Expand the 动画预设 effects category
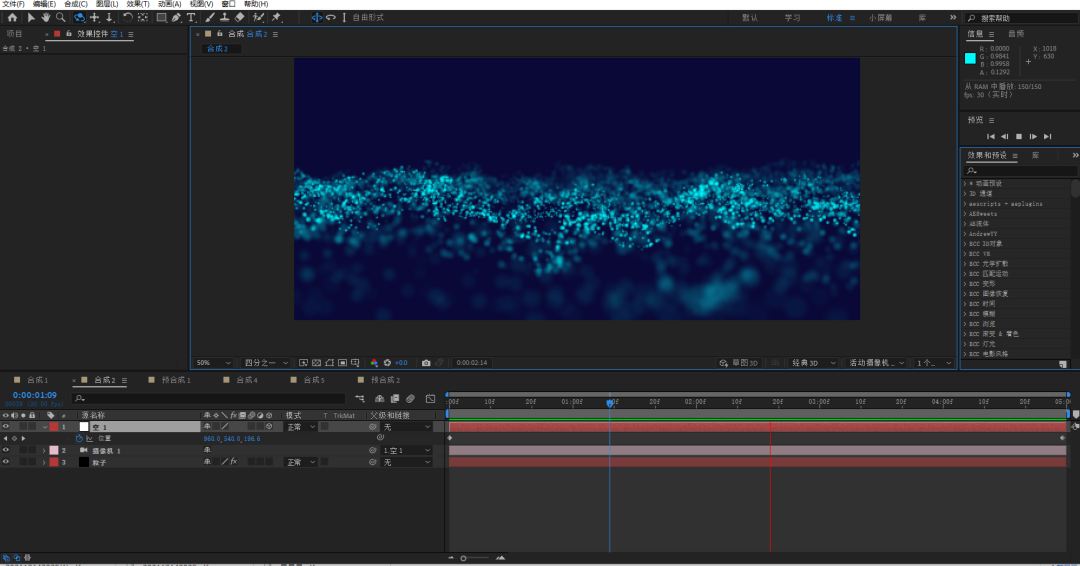The width and height of the screenshot is (1080, 566). pyautogui.click(x=965, y=184)
